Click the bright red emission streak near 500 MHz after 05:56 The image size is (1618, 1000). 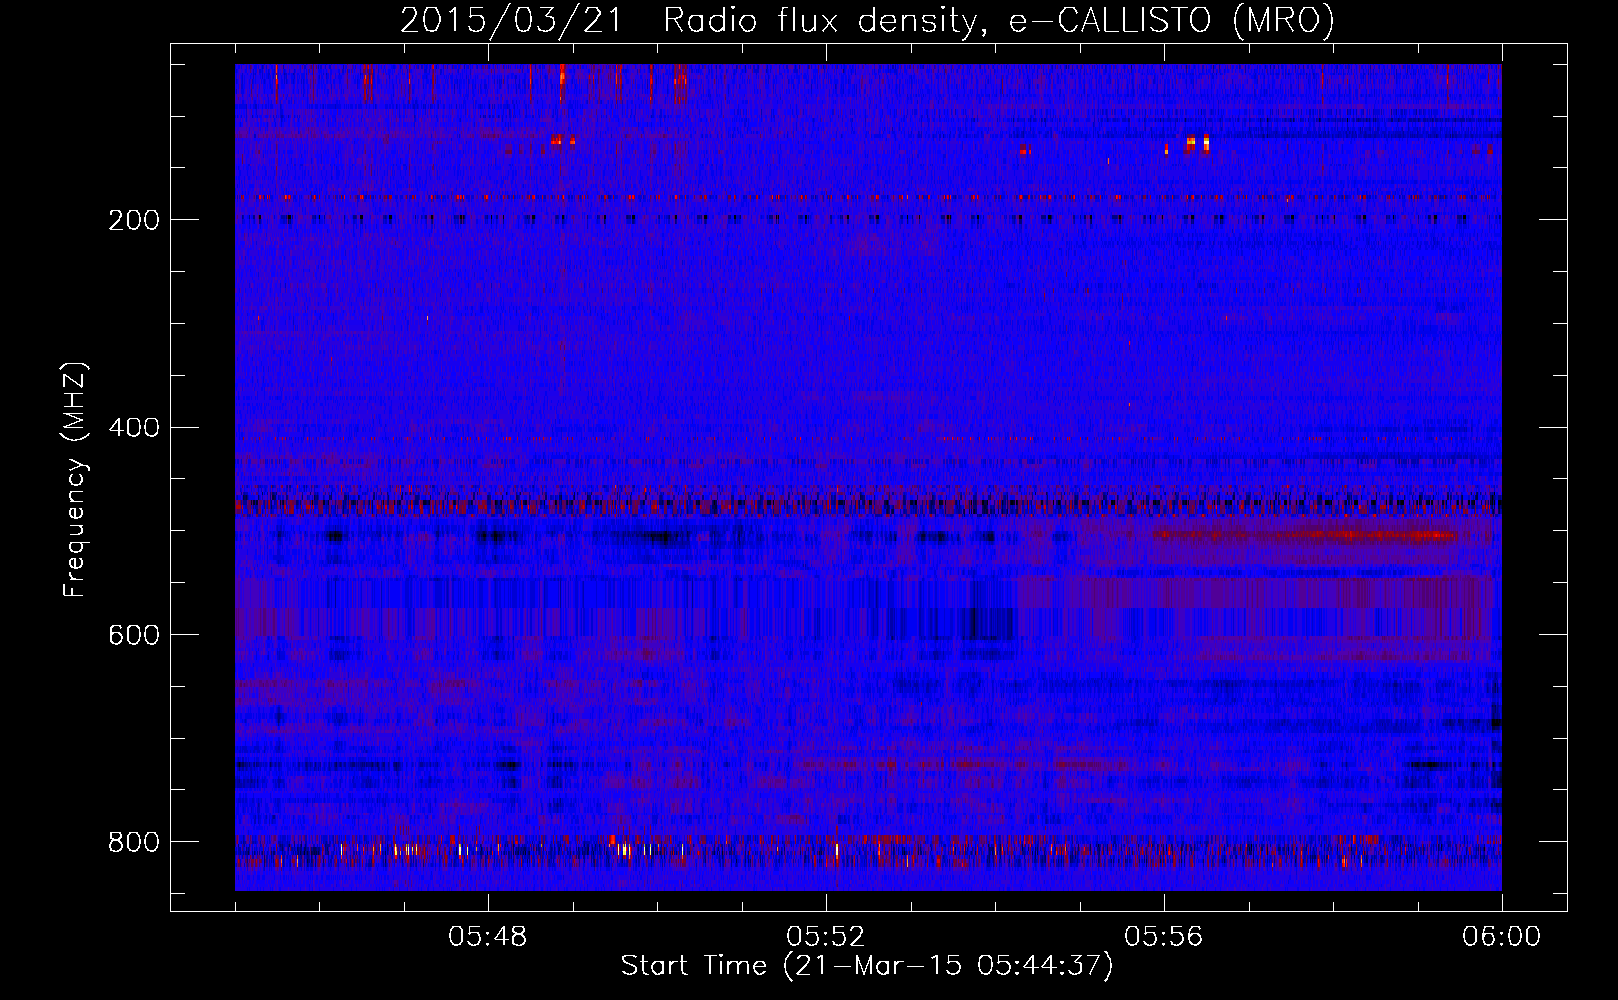1305,536
